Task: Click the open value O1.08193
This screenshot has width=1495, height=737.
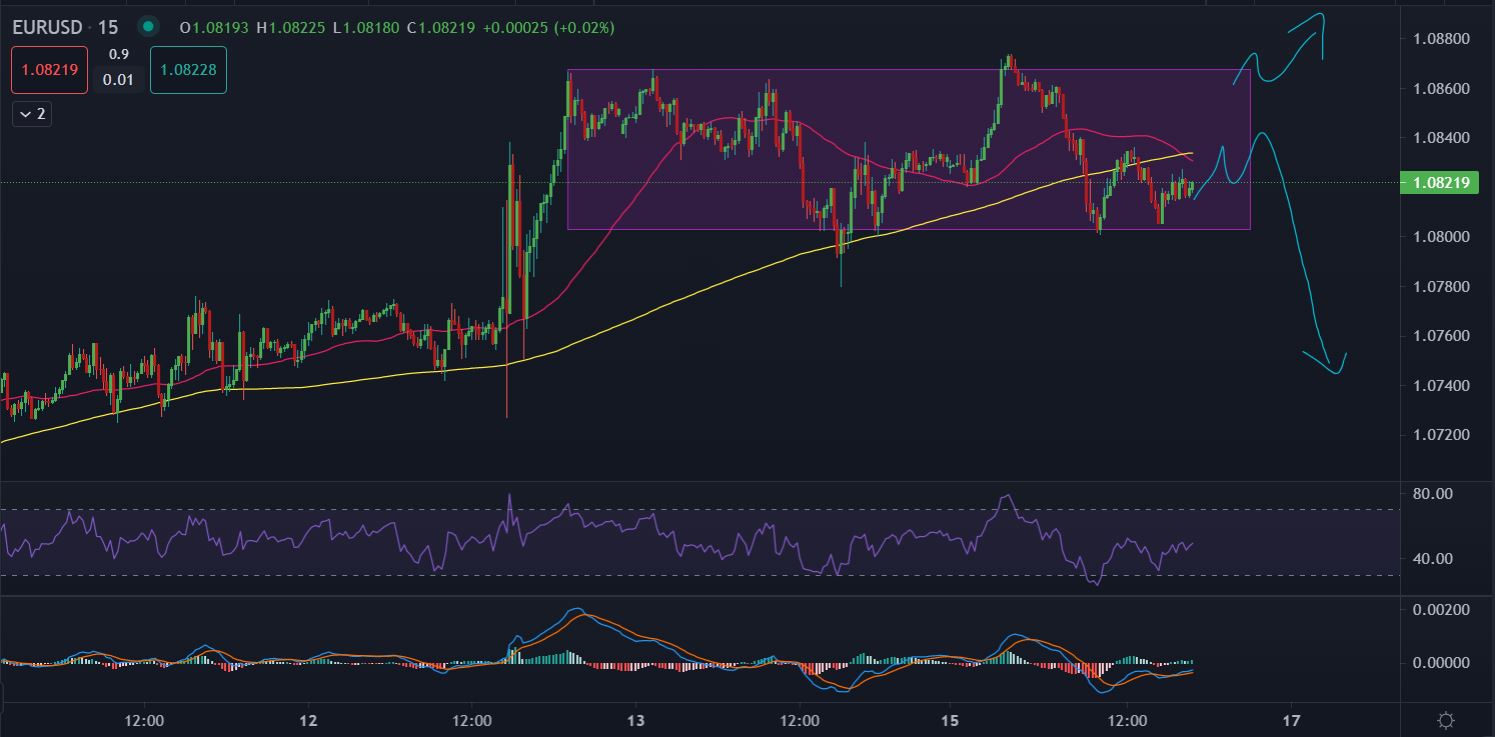Action: (215, 28)
